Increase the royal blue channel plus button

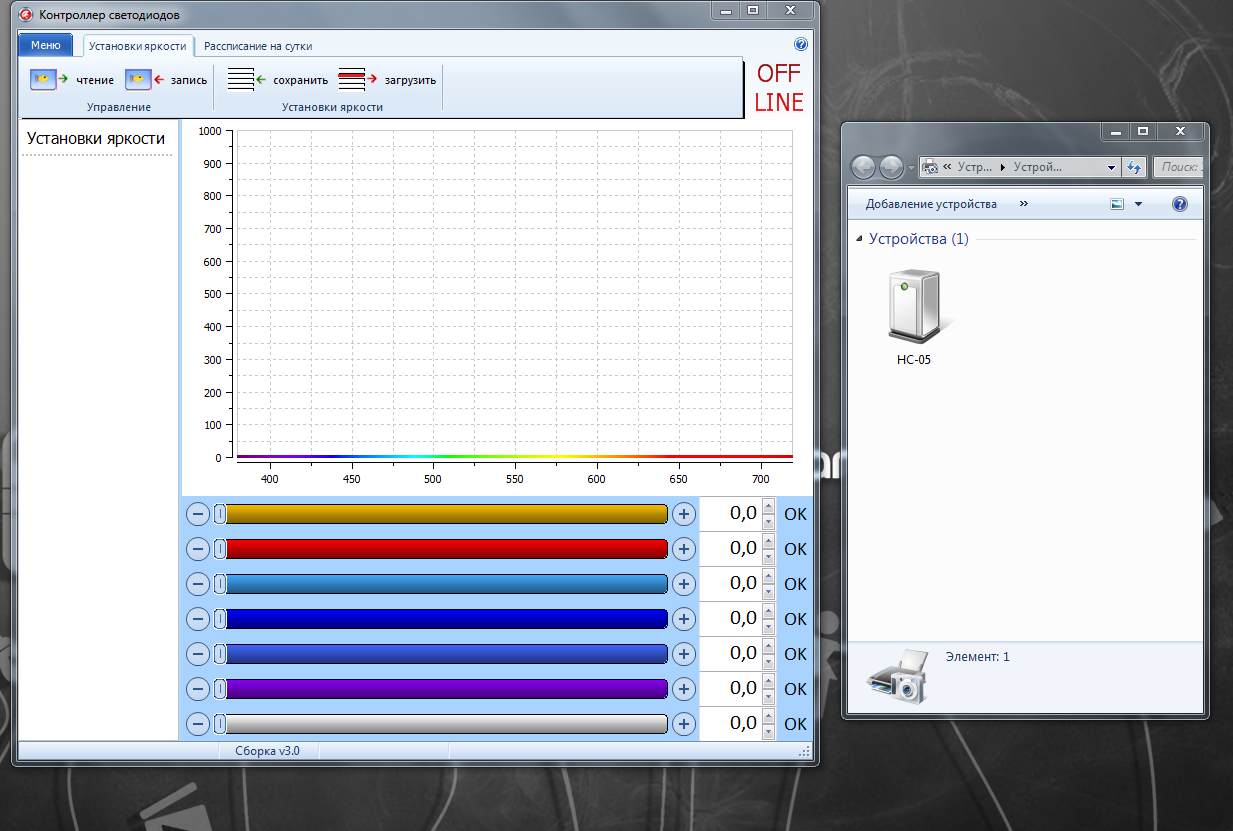(x=683, y=654)
